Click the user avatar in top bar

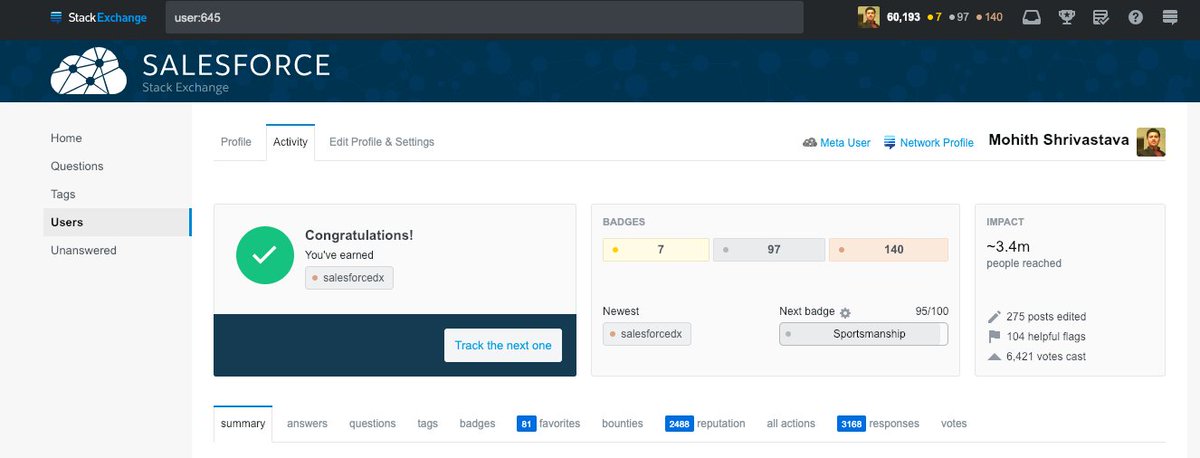[870, 17]
